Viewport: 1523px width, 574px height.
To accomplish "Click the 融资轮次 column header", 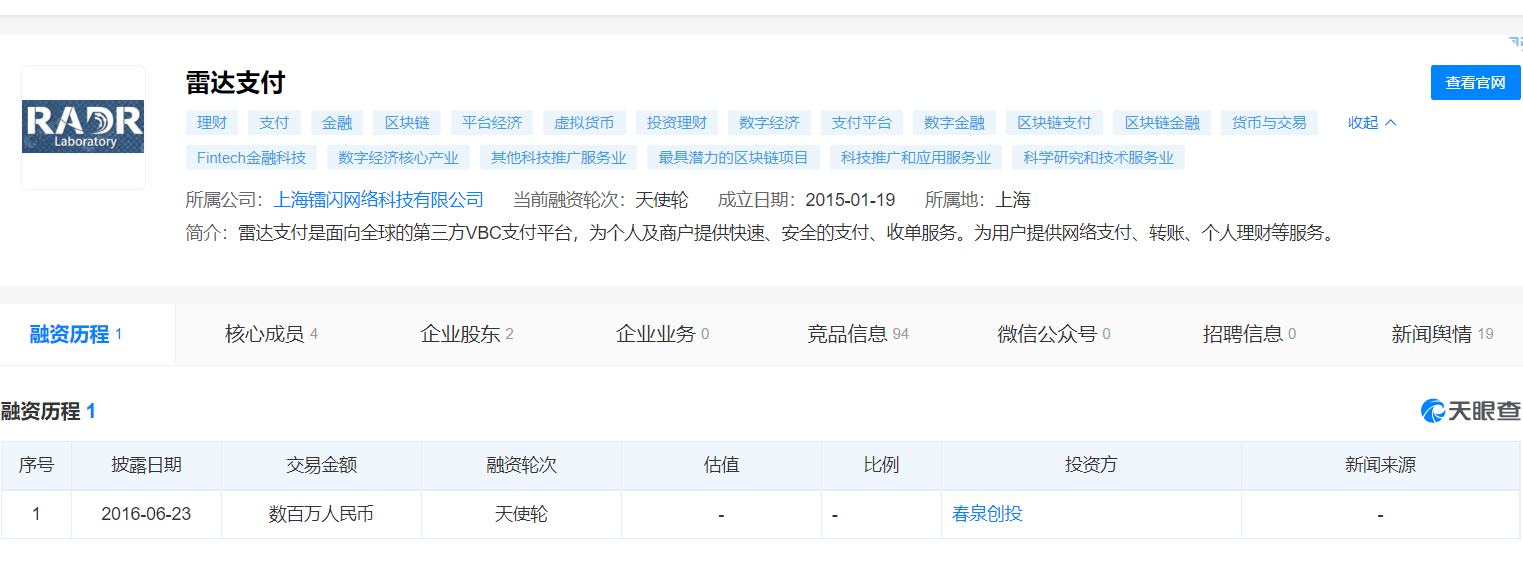I will (x=521, y=465).
